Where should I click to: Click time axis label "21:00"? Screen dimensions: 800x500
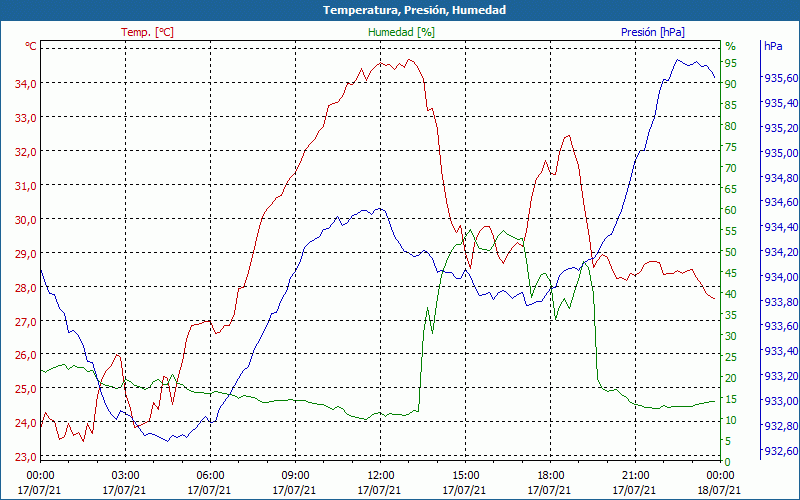[x=635, y=476]
